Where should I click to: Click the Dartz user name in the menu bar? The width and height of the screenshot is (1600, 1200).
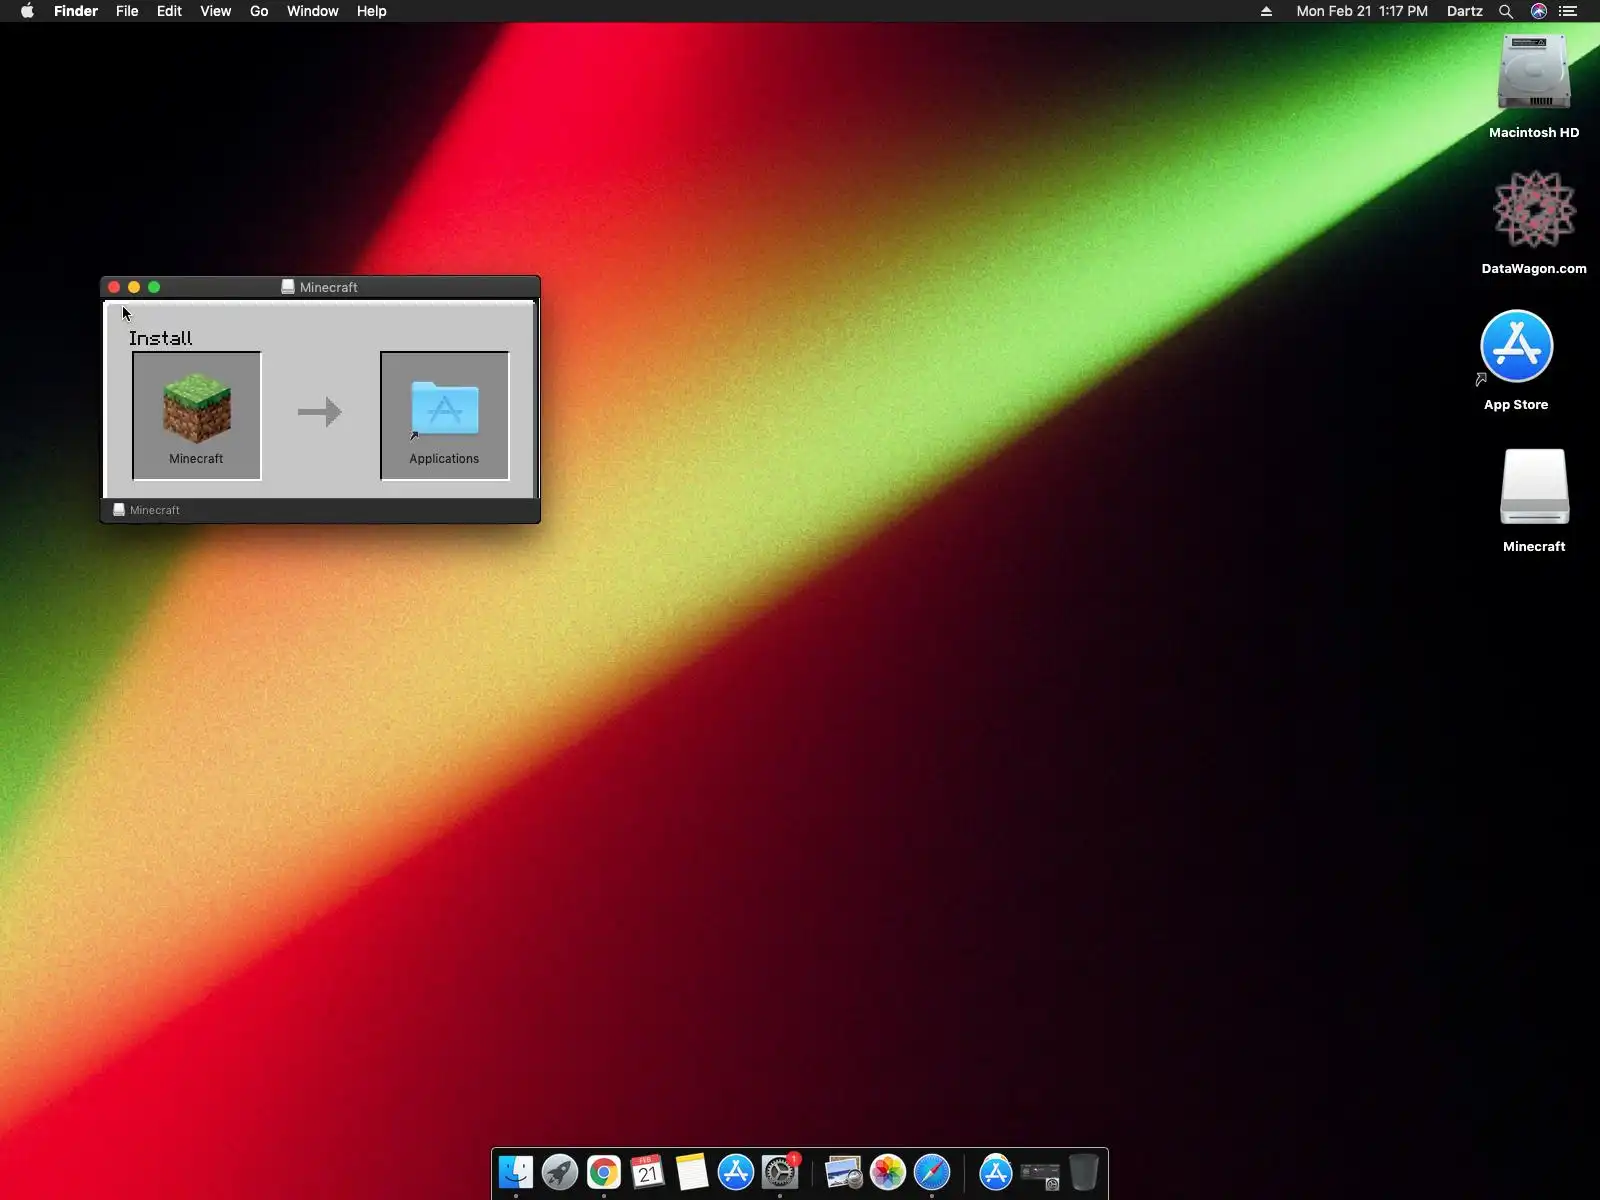pos(1465,11)
